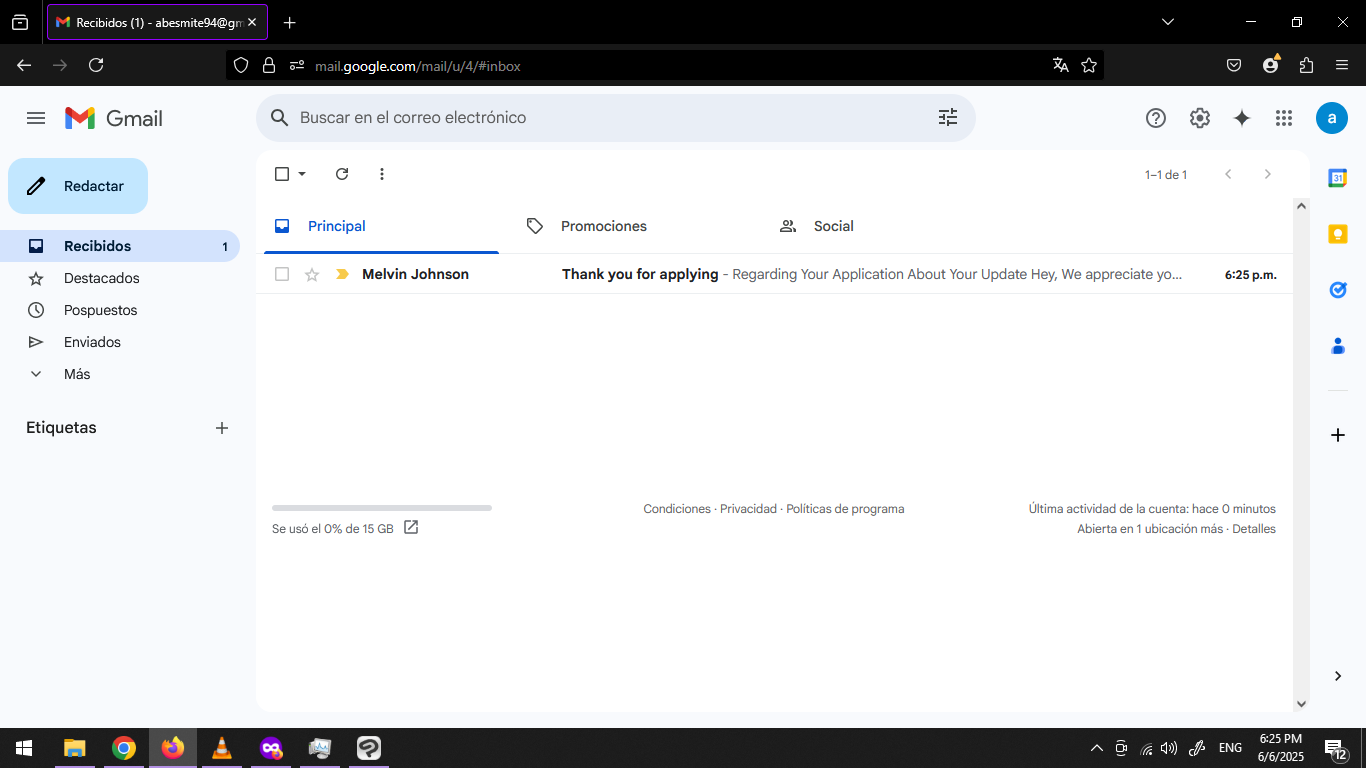
Task: Open the Recibidos inbox folder
Action: pyautogui.click(x=120, y=246)
